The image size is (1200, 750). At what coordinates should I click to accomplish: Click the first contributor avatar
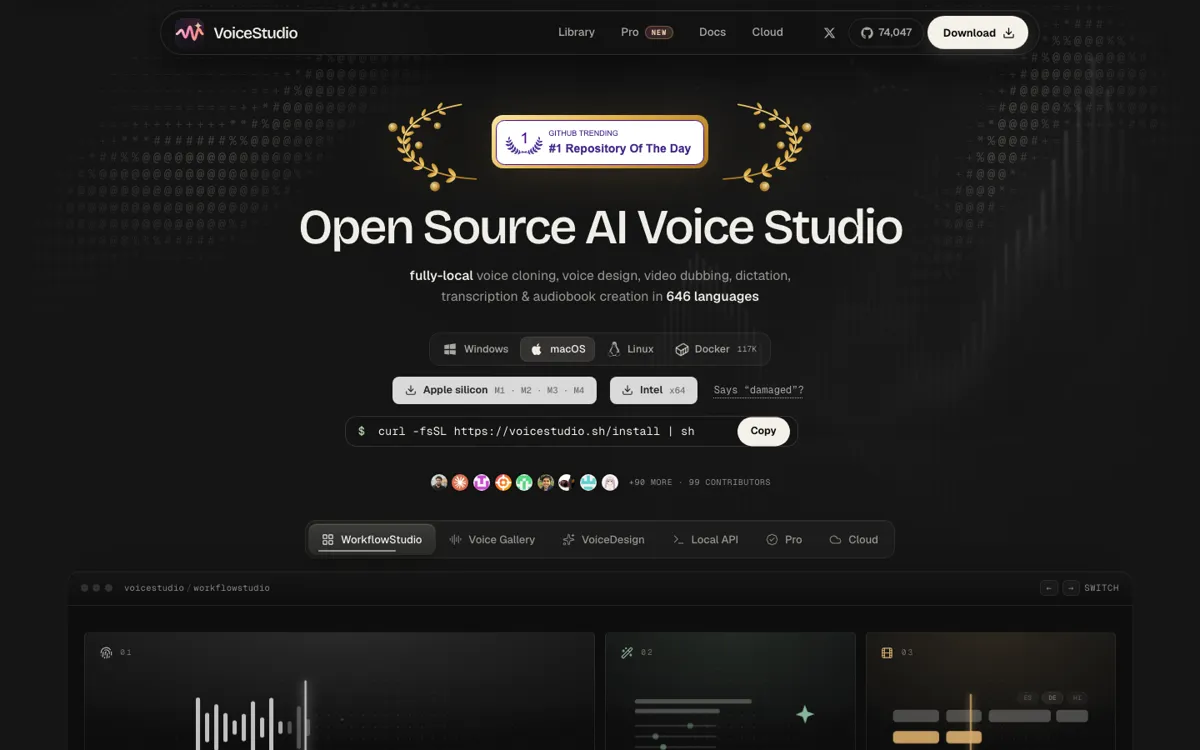point(439,482)
